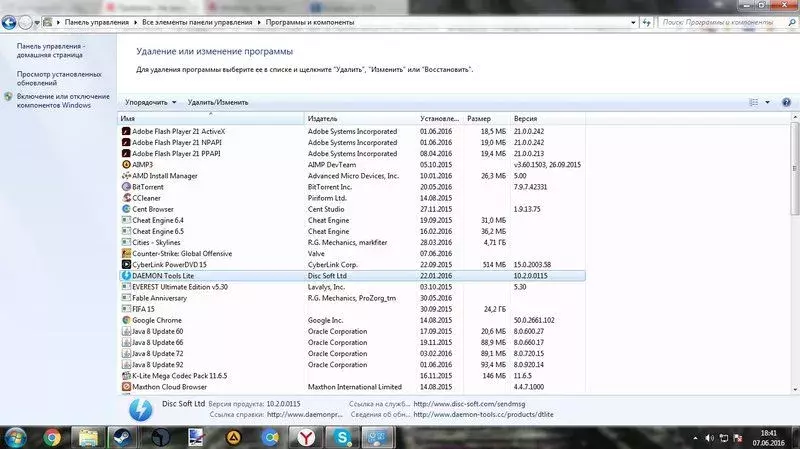Screen dimensions: 800x449
Task: Open the AIMP player from the taskbar
Action: coord(233,437)
